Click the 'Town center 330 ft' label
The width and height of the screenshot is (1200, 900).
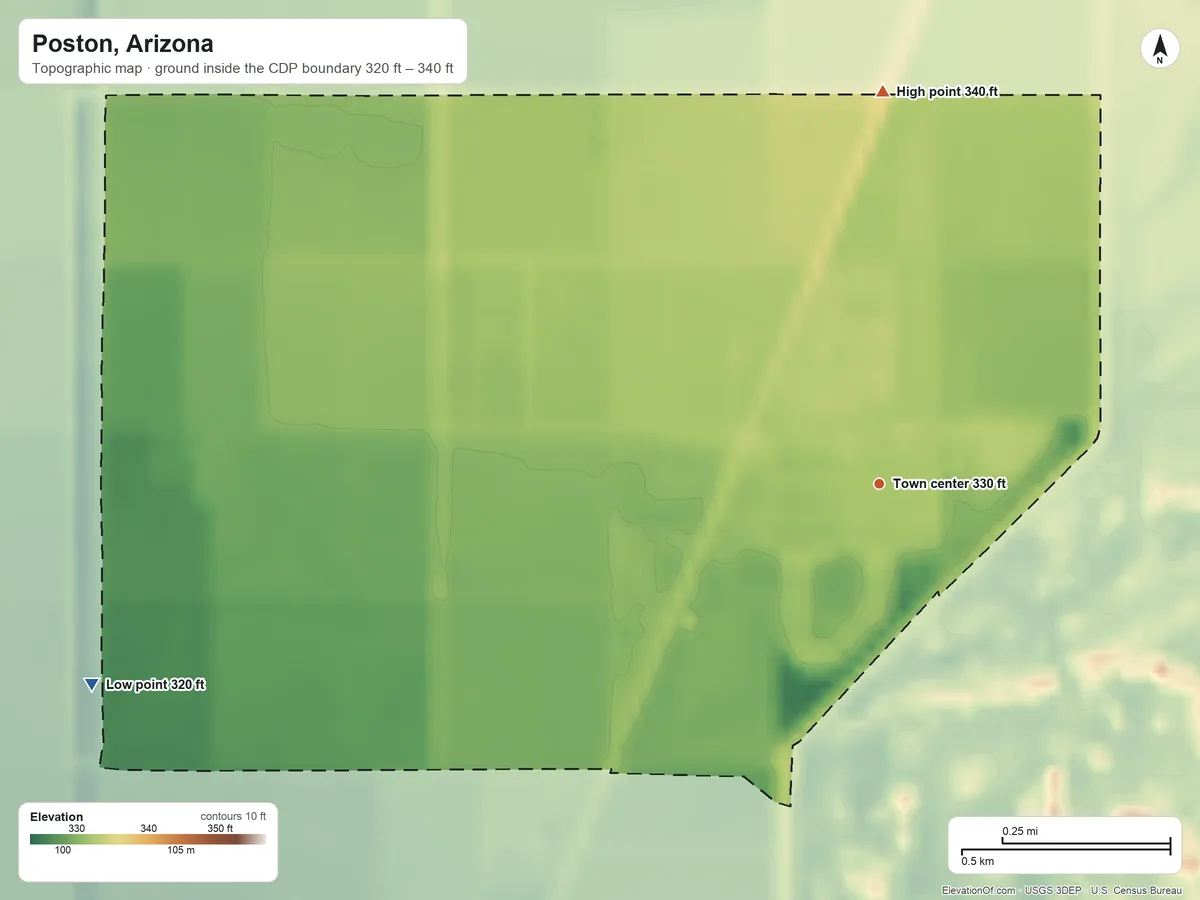point(949,484)
